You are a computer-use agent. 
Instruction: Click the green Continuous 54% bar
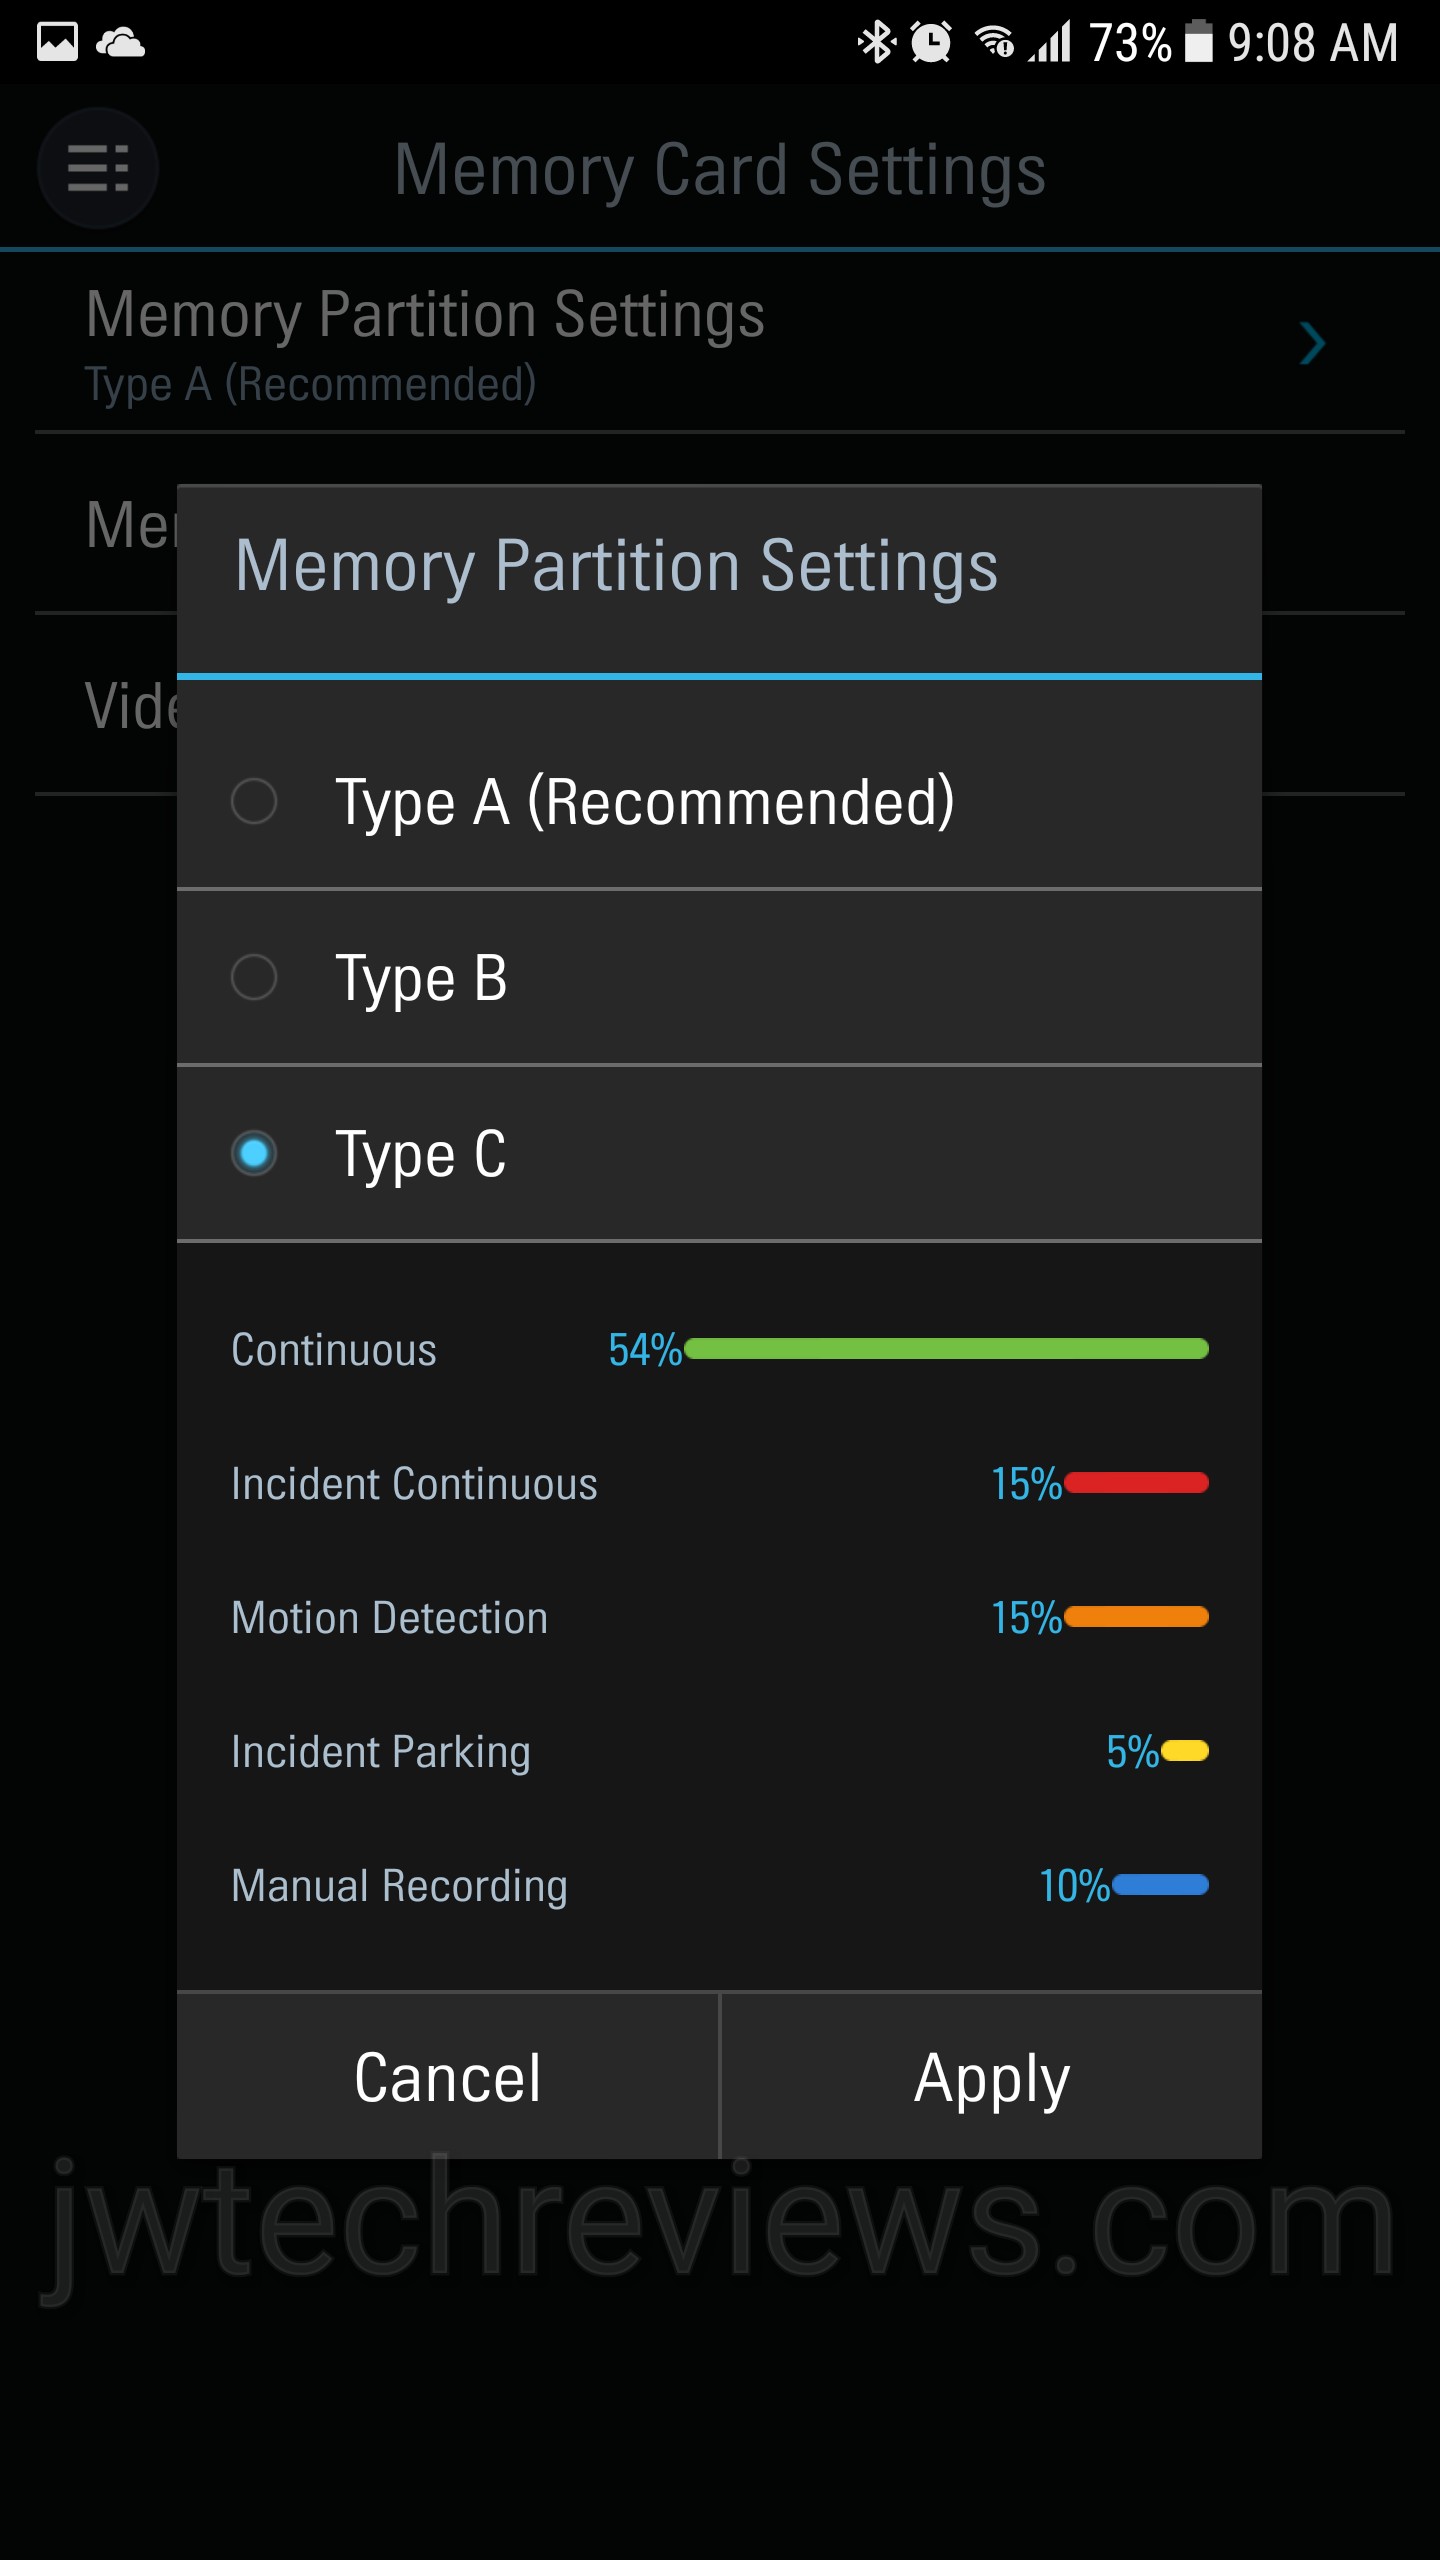946,1349
